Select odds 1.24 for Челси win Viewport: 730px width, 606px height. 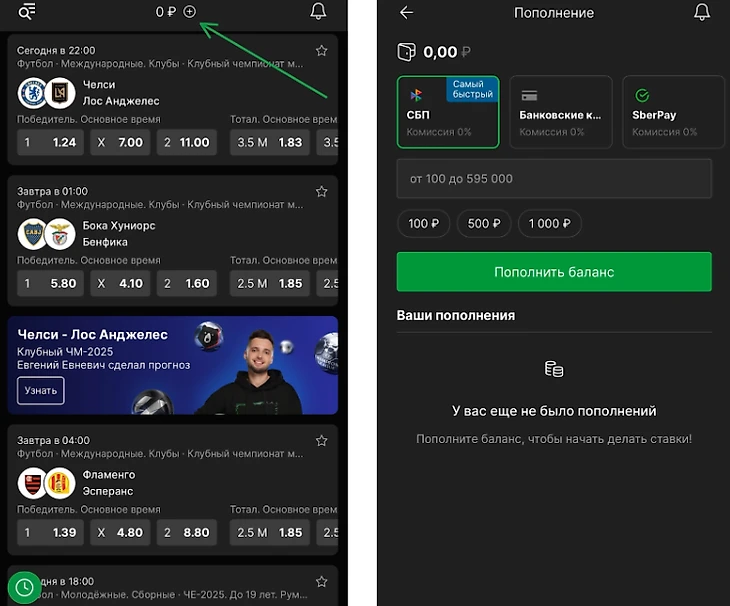(x=50, y=142)
